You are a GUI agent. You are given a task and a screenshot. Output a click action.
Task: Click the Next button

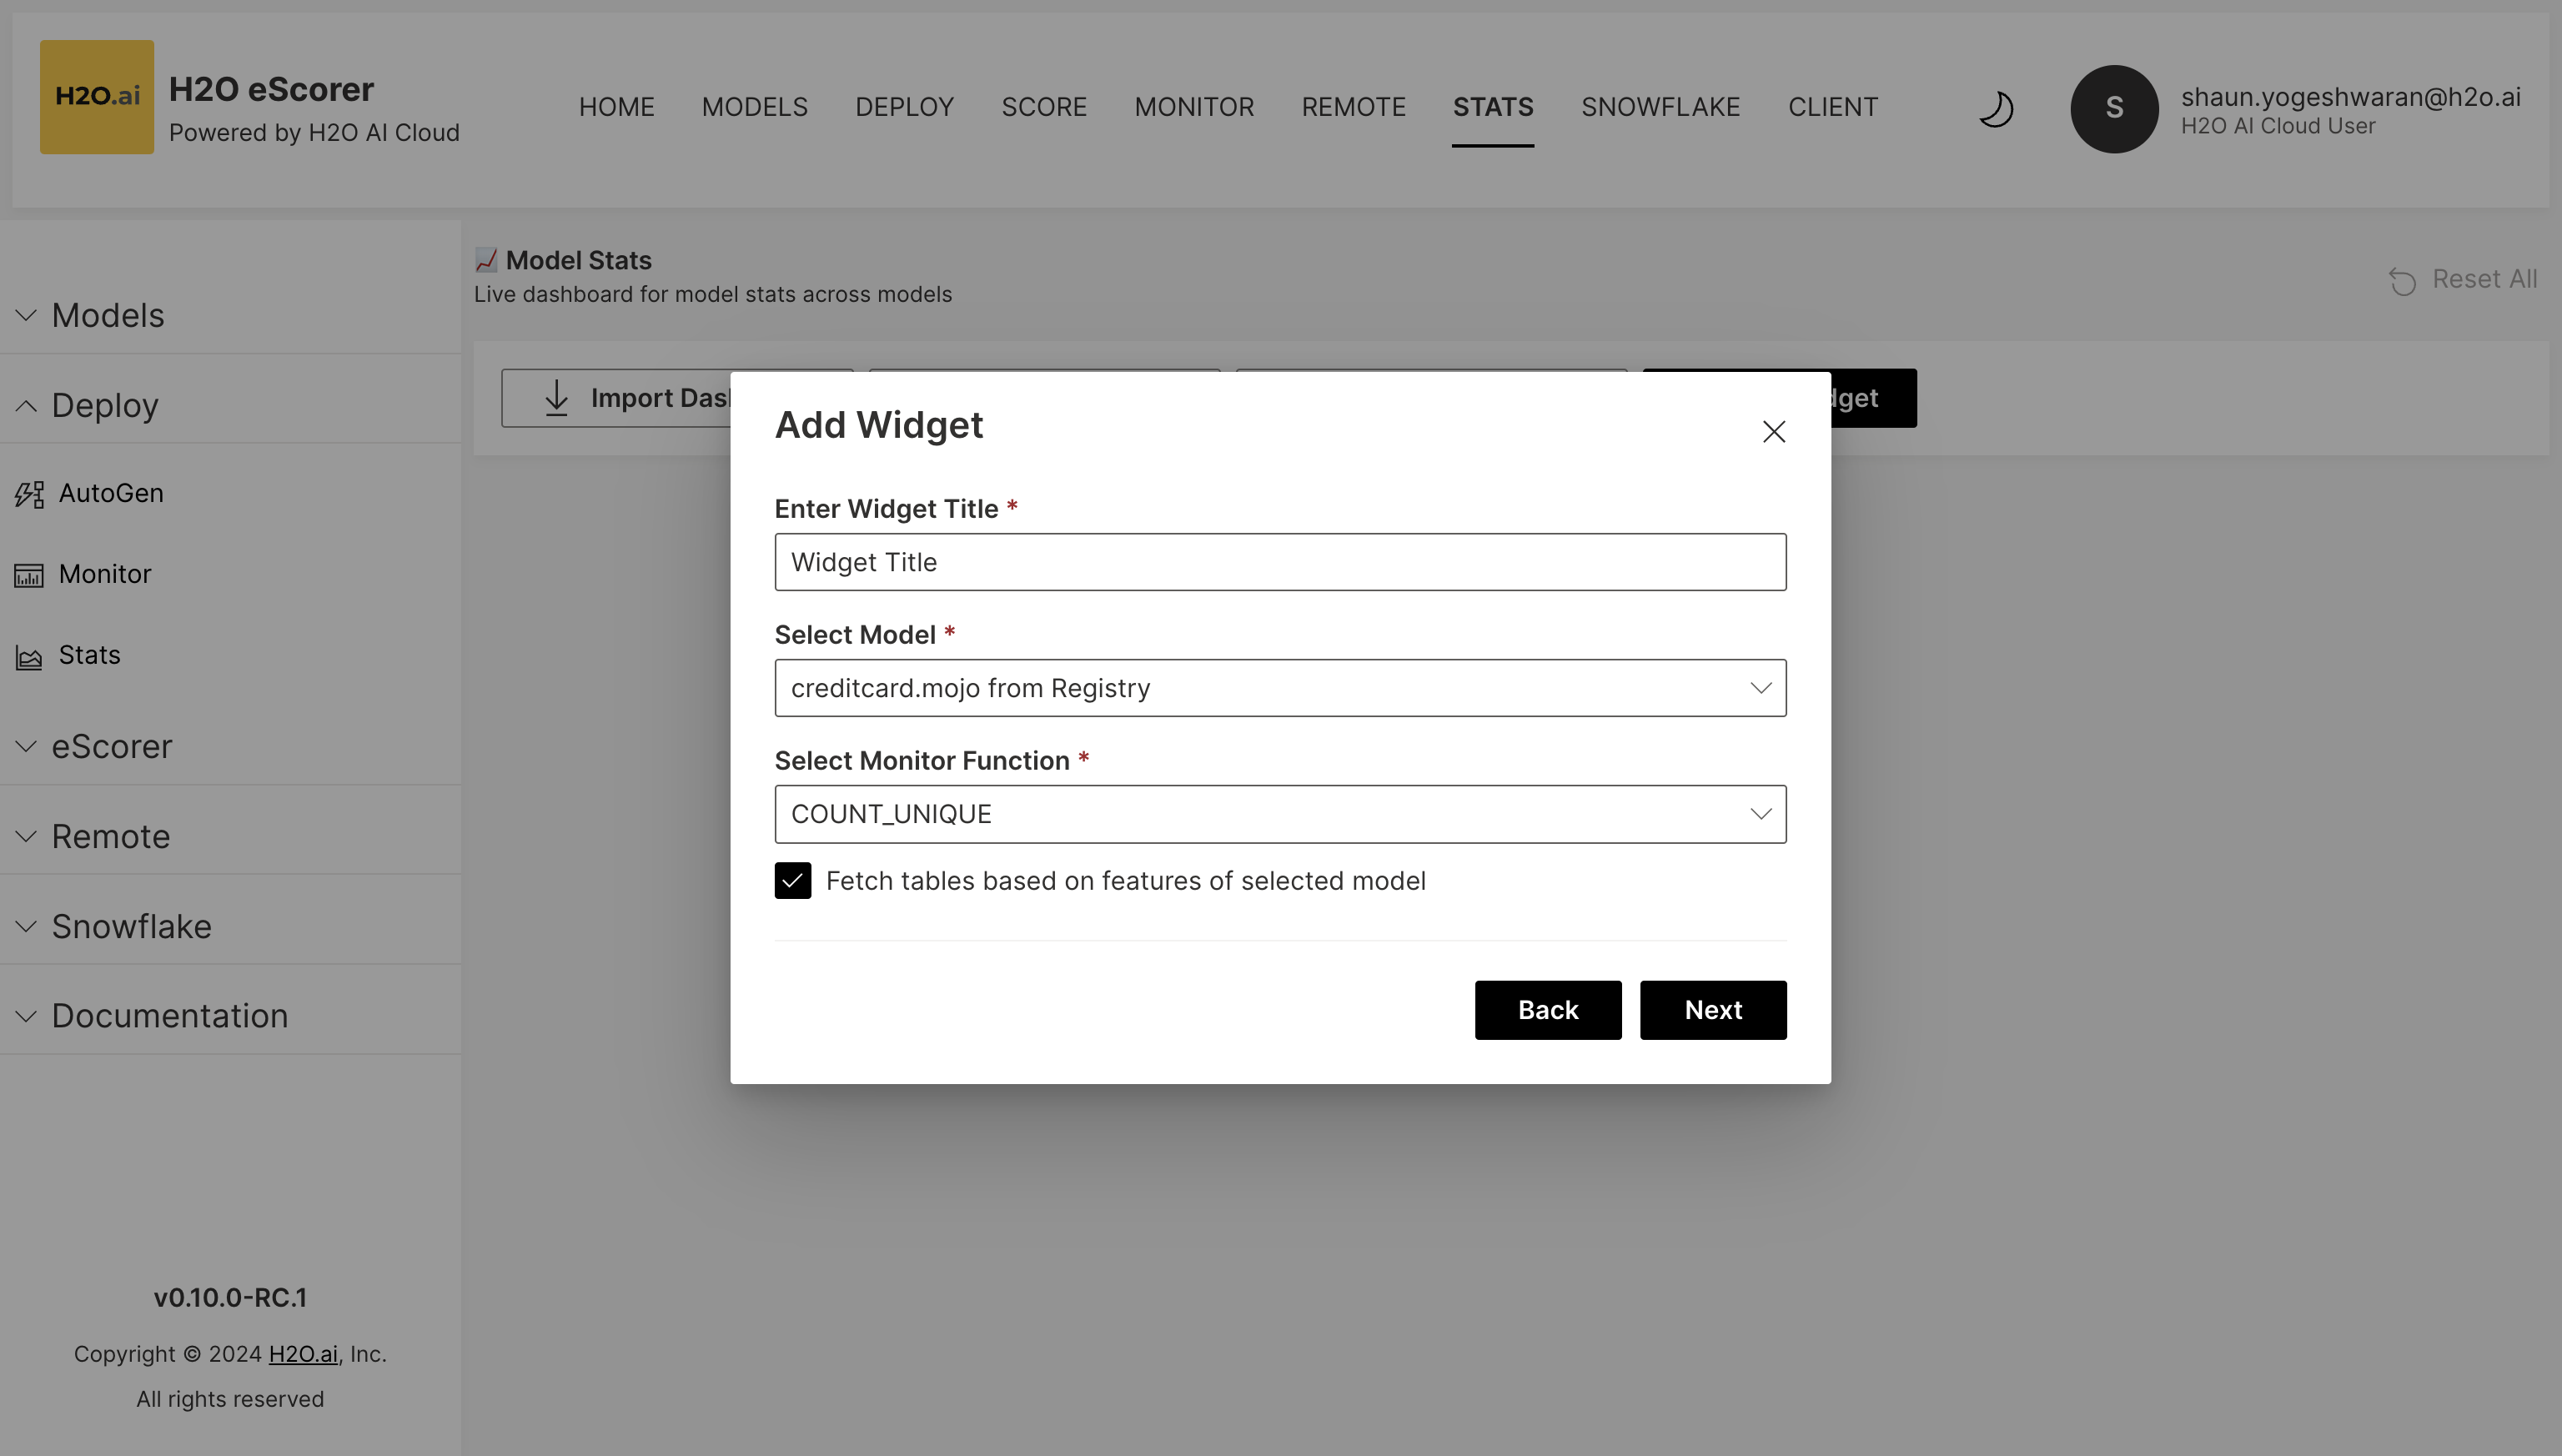tap(1712, 1010)
